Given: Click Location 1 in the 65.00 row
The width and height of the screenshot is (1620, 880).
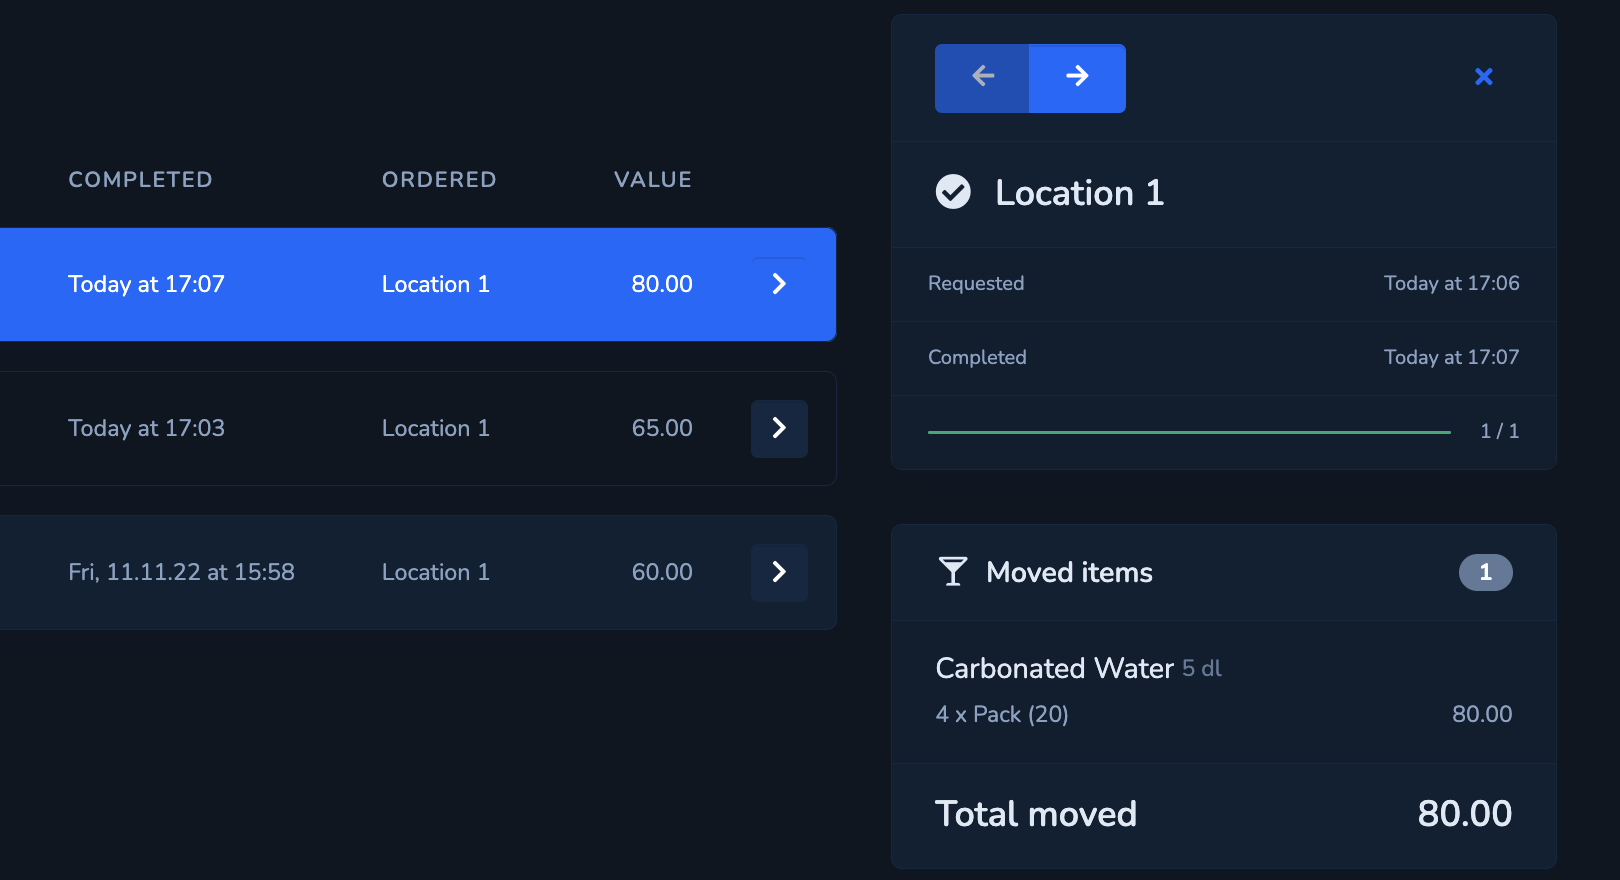Looking at the screenshot, I should coord(436,428).
